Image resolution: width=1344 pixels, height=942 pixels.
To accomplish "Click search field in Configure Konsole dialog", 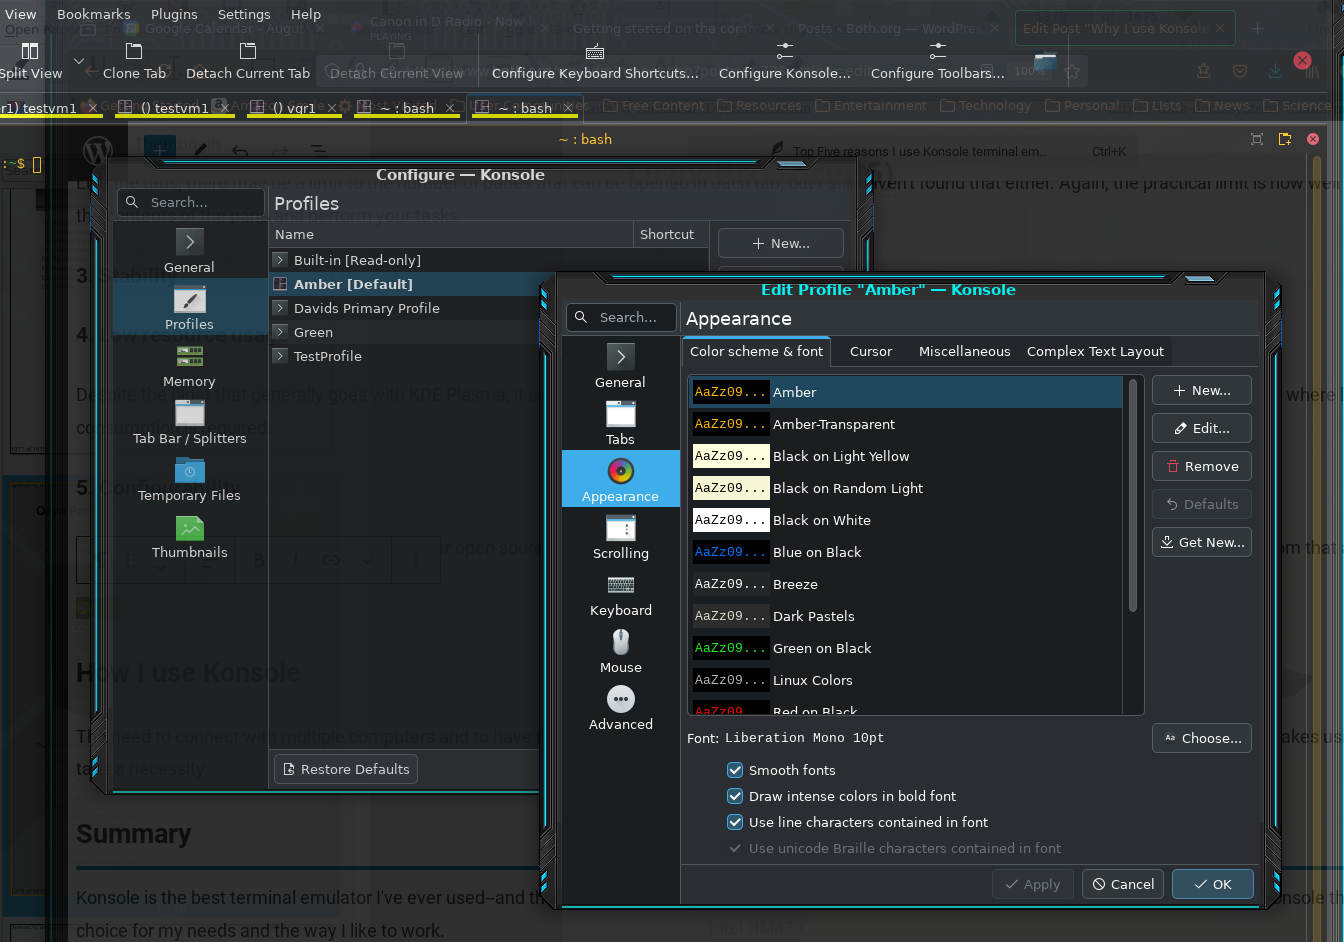I will coord(190,202).
